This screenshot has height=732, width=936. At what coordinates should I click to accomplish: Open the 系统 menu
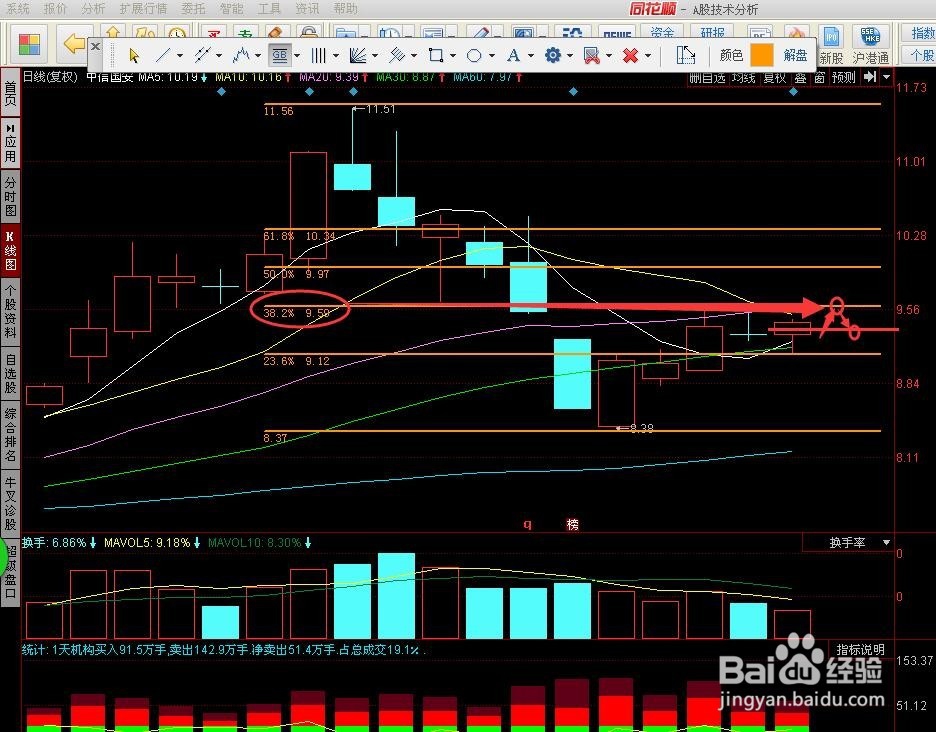pos(17,8)
